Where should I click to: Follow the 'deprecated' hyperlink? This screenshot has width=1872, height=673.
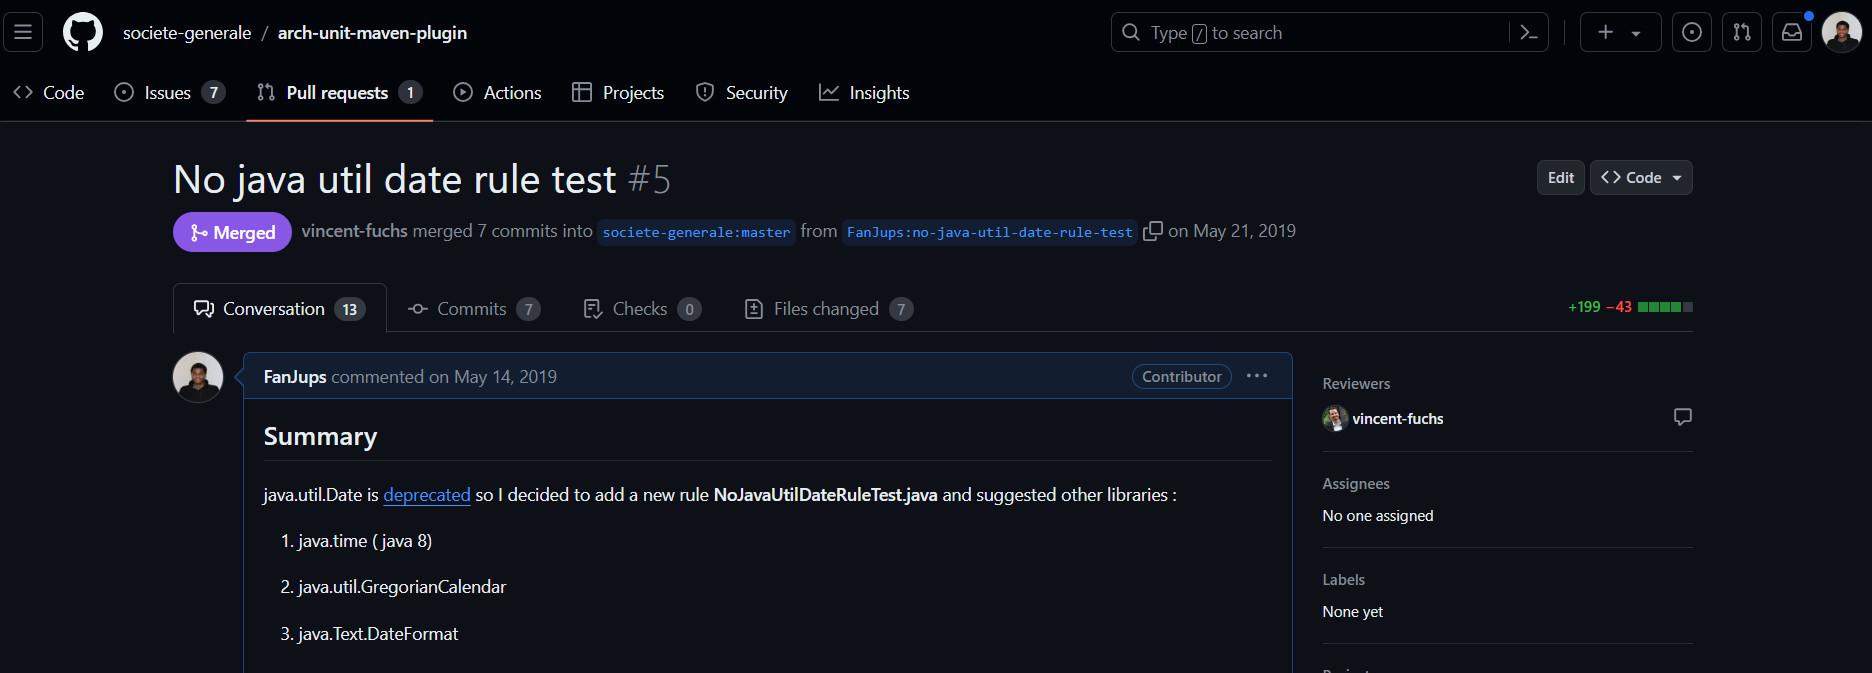[426, 495]
